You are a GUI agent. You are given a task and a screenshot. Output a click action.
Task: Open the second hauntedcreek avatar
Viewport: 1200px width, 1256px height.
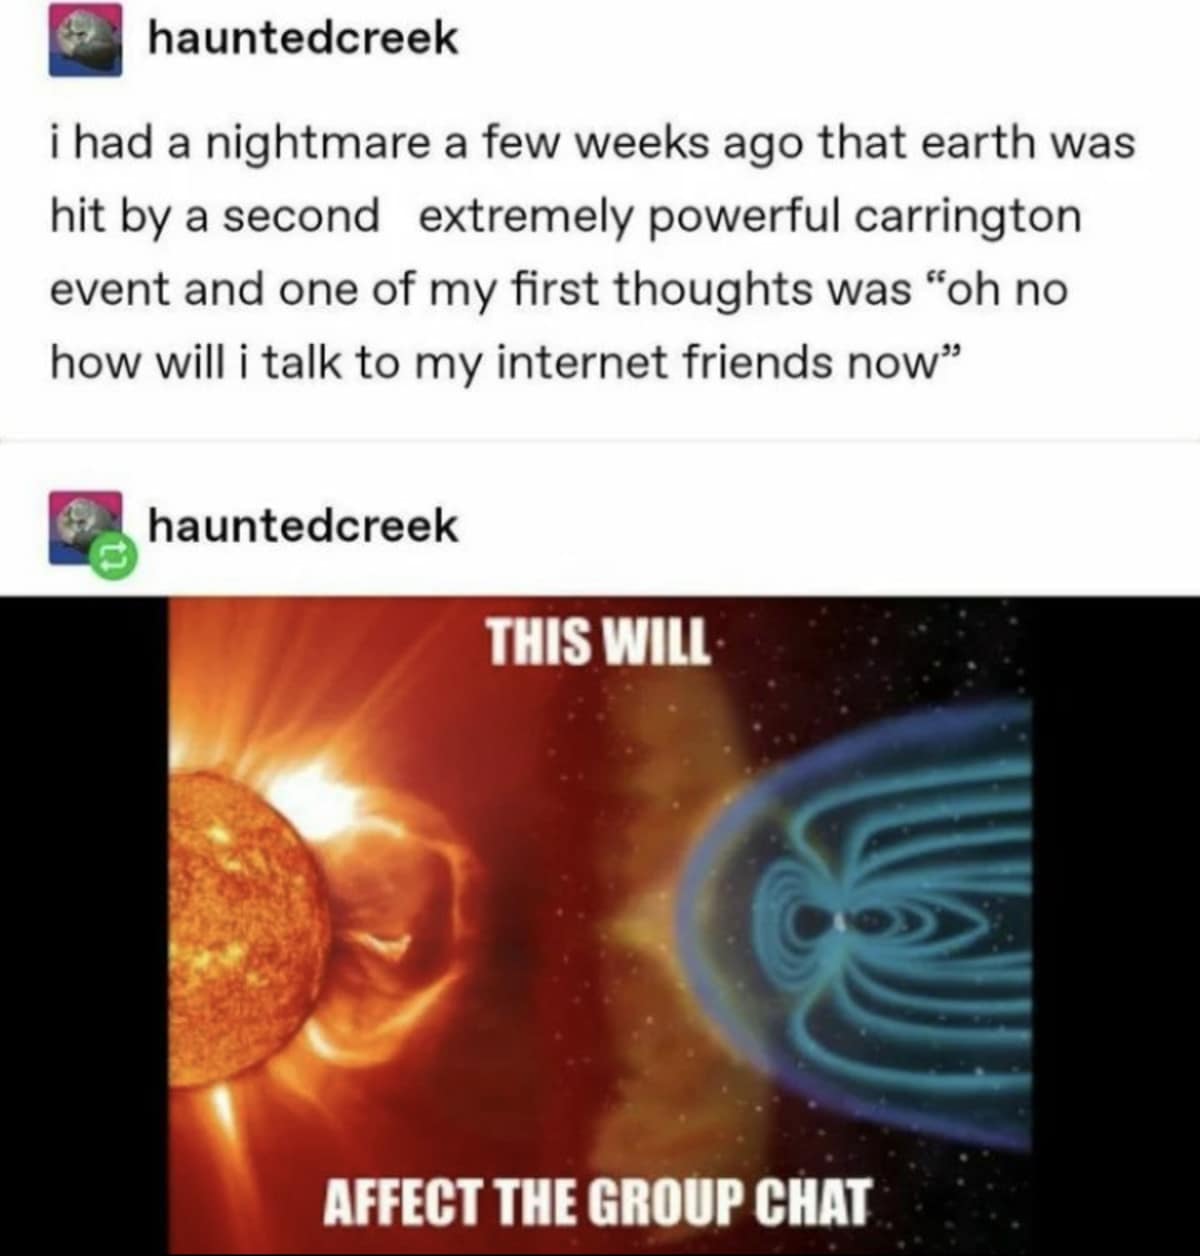85,527
